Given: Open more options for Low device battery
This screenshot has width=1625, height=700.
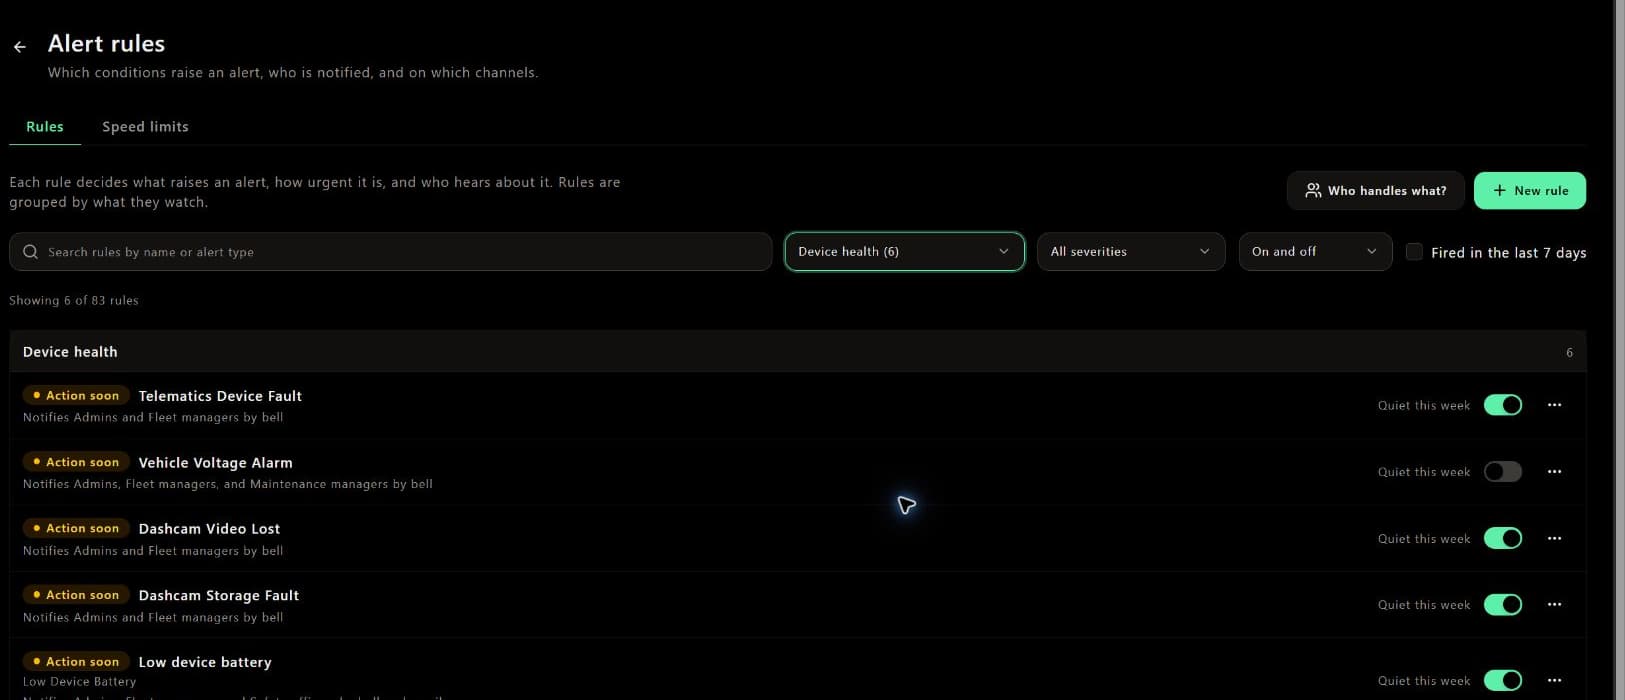Looking at the screenshot, I should [1554, 681].
